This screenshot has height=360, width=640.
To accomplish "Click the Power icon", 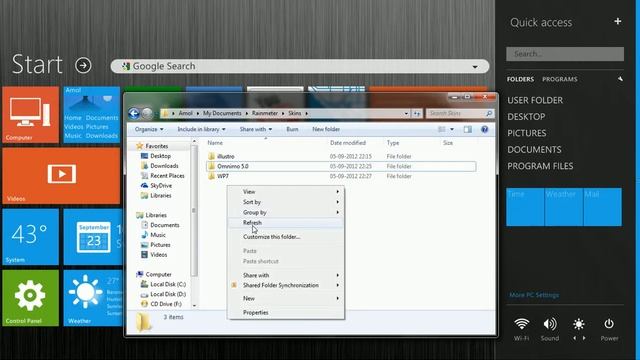I will pos(609,324).
